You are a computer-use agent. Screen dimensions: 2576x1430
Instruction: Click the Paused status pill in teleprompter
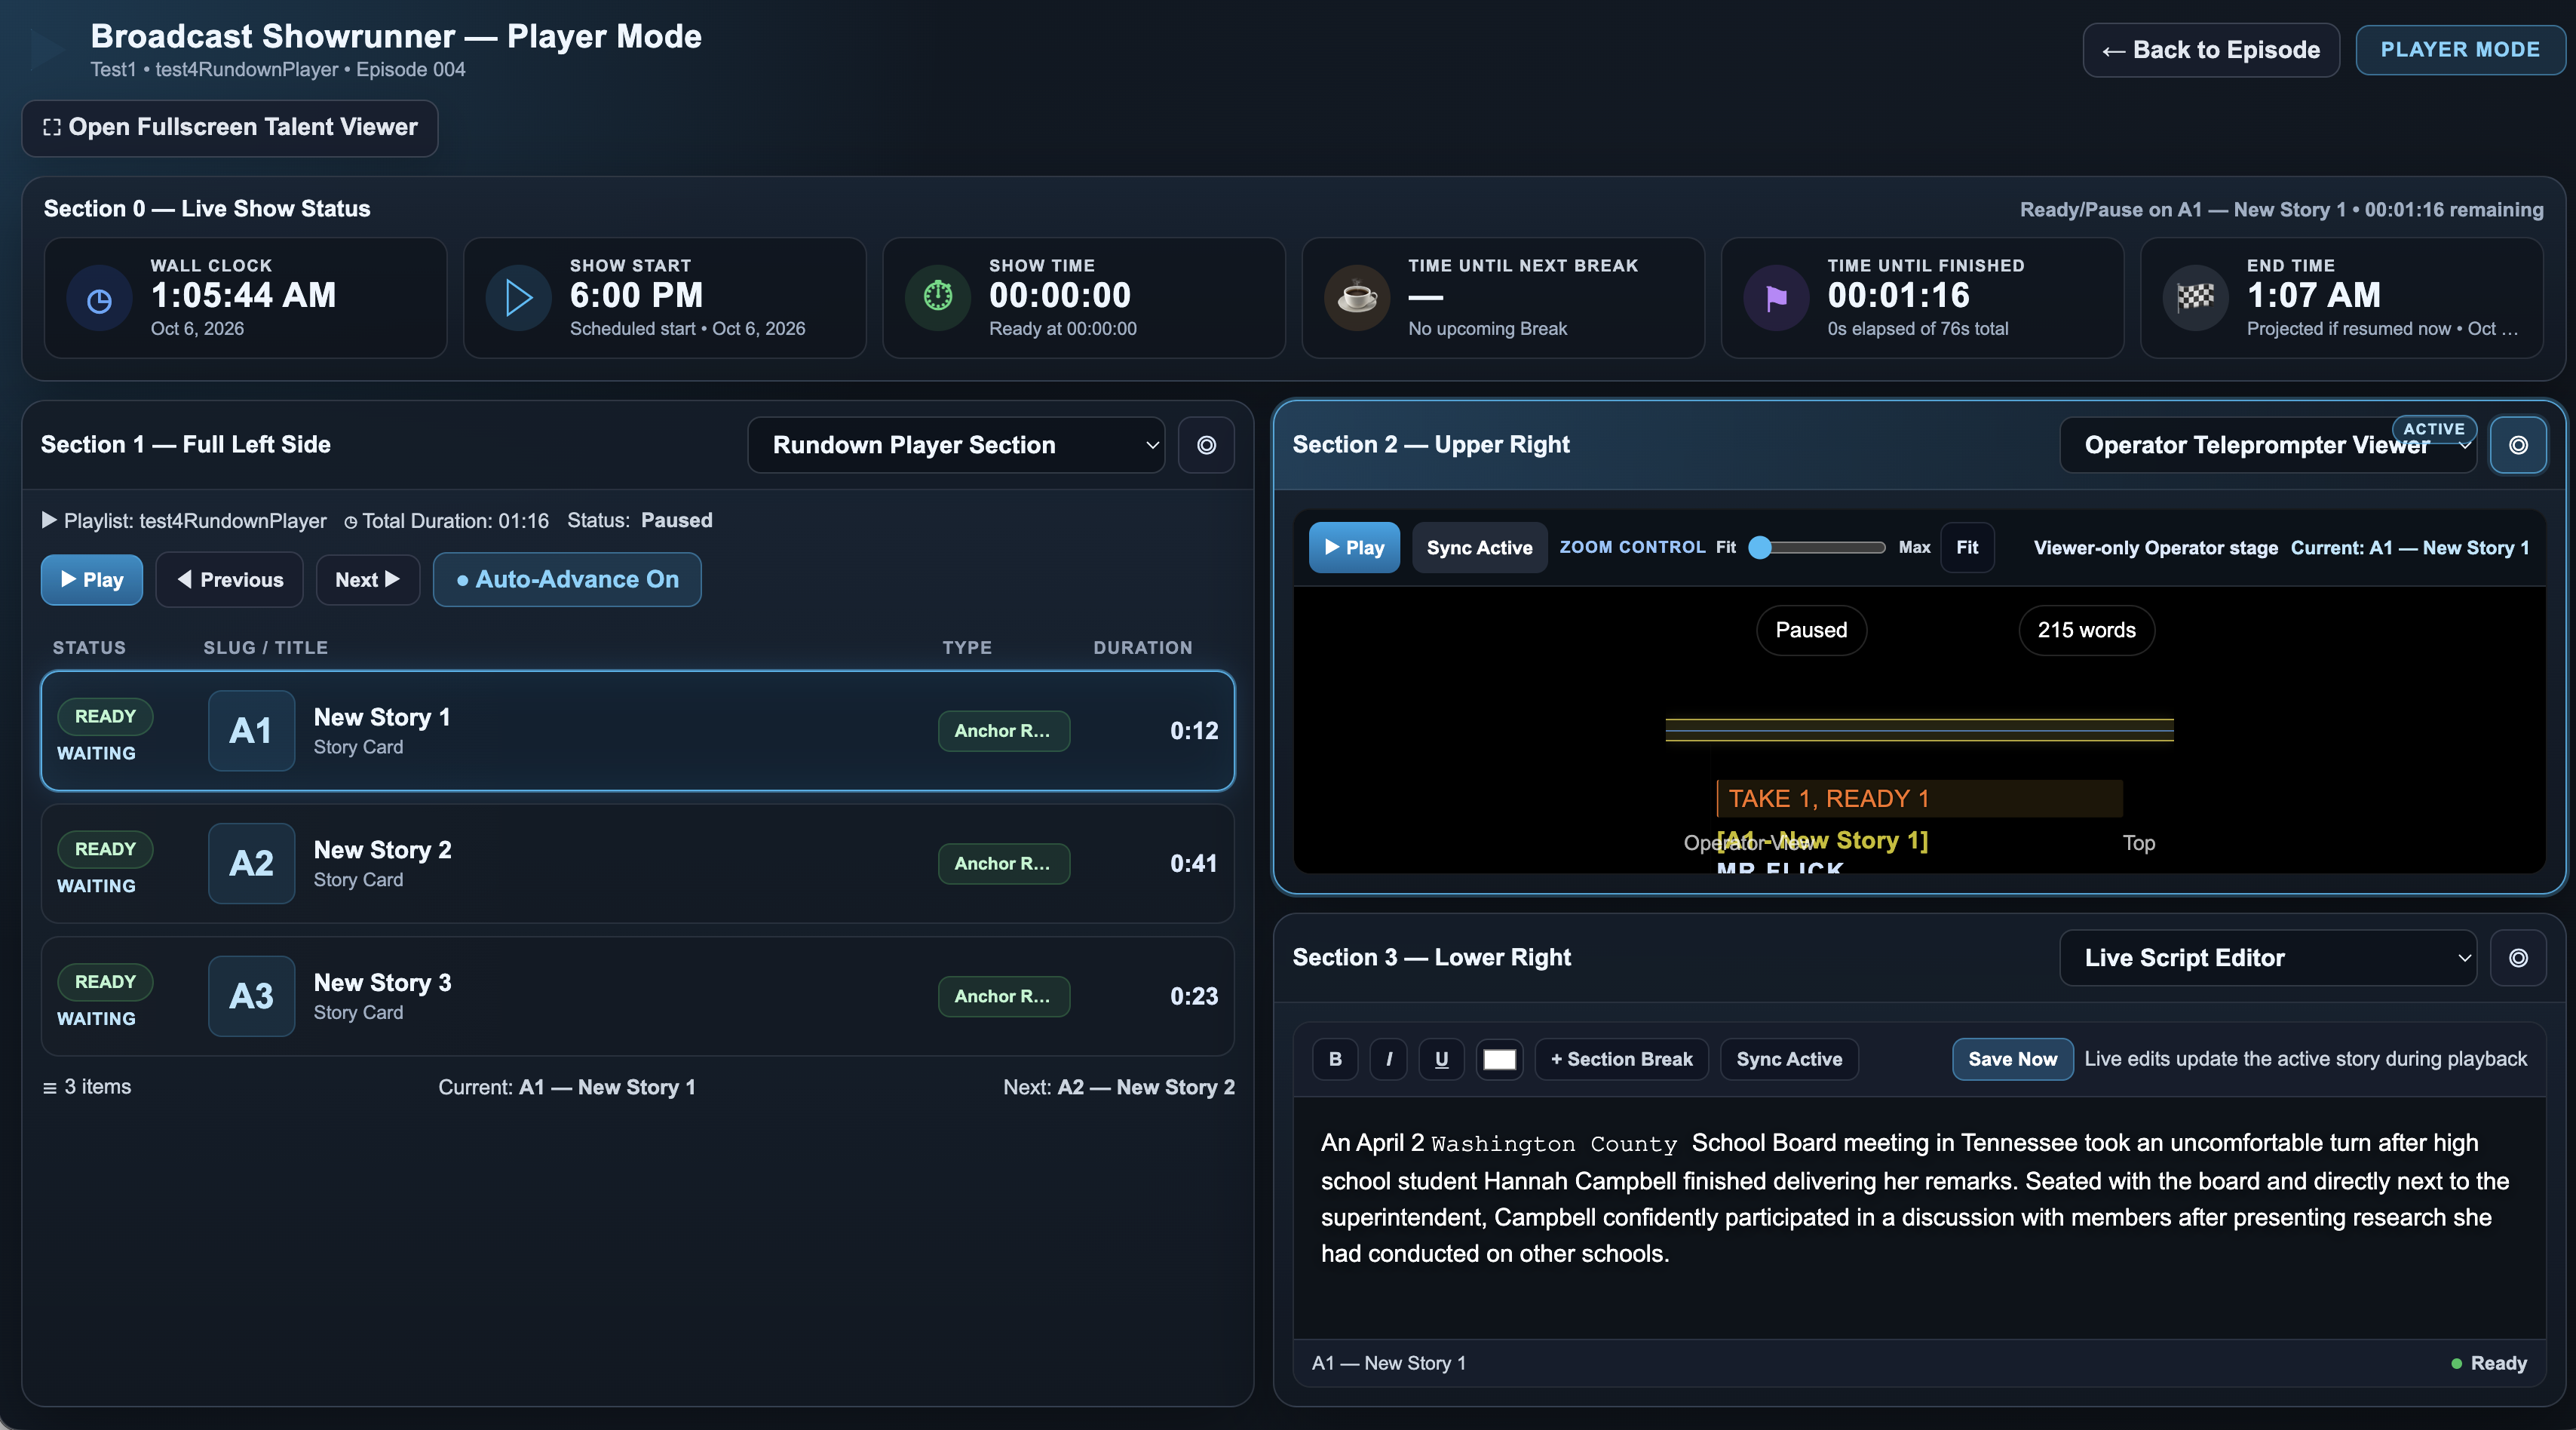tap(1811, 631)
